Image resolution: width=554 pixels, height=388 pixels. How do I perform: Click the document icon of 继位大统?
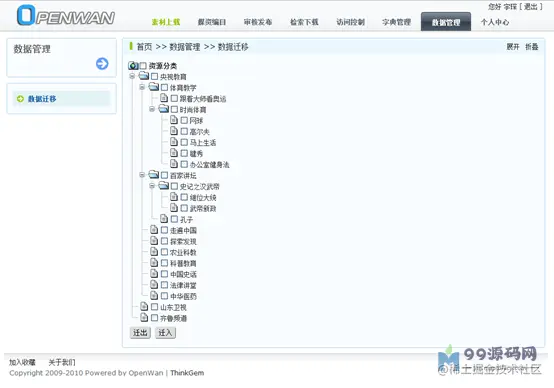pyautogui.click(x=174, y=196)
